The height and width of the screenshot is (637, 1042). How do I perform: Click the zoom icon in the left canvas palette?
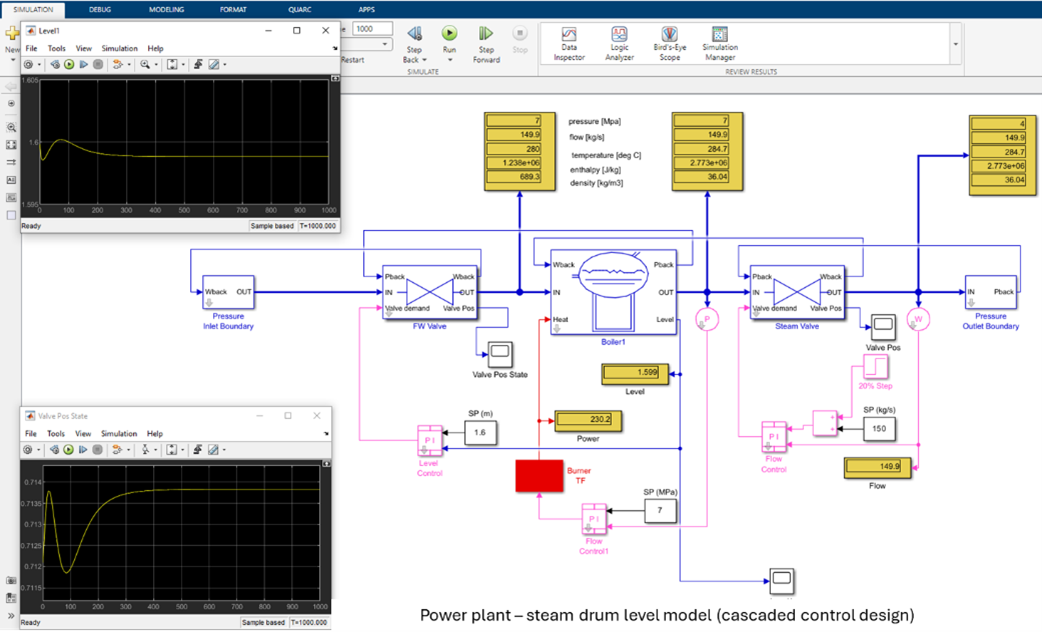(11, 128)
